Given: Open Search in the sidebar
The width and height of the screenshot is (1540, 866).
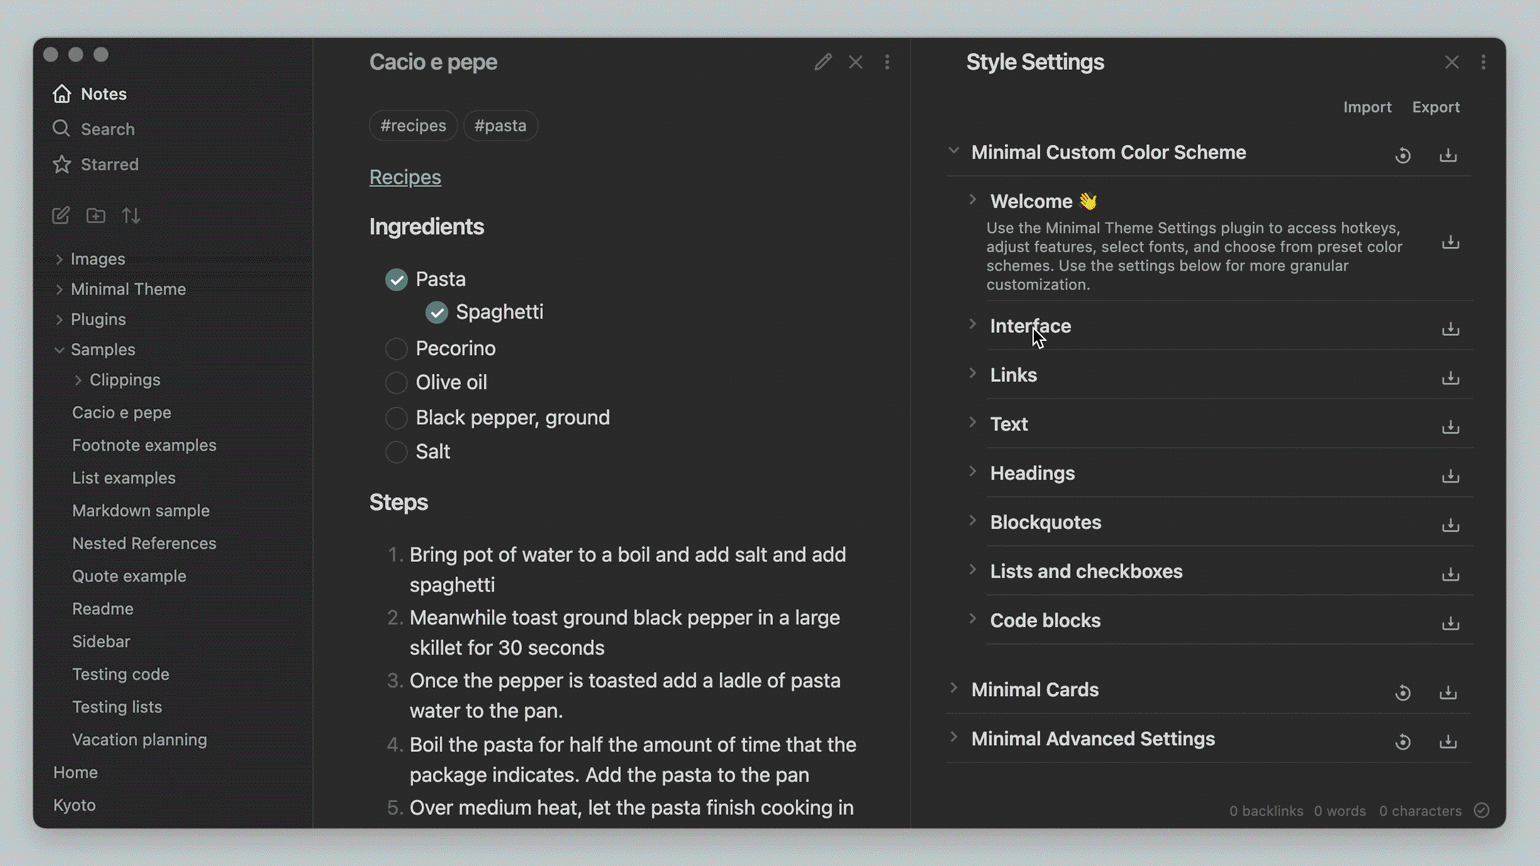Looking at the screenshot, I should (107, 129).
